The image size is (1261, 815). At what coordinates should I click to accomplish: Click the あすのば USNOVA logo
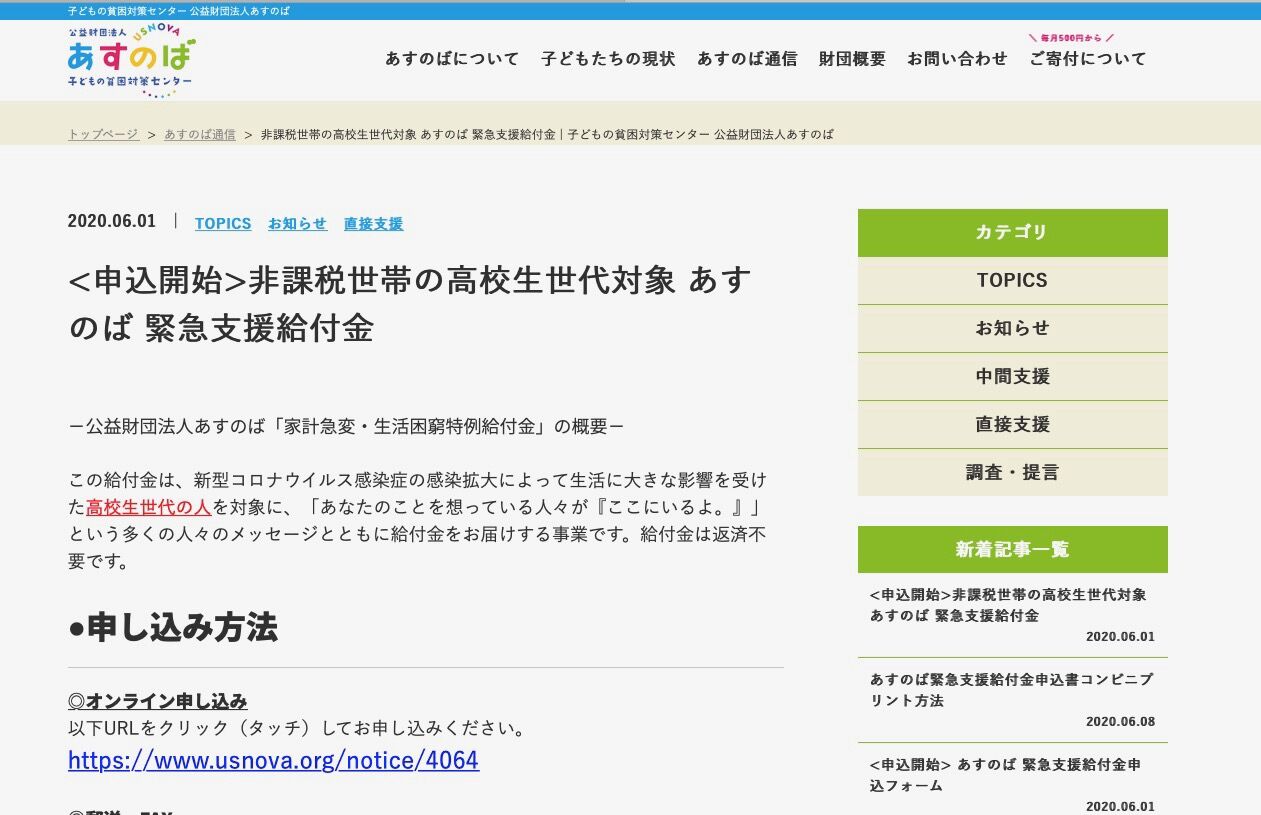point(131,62)
